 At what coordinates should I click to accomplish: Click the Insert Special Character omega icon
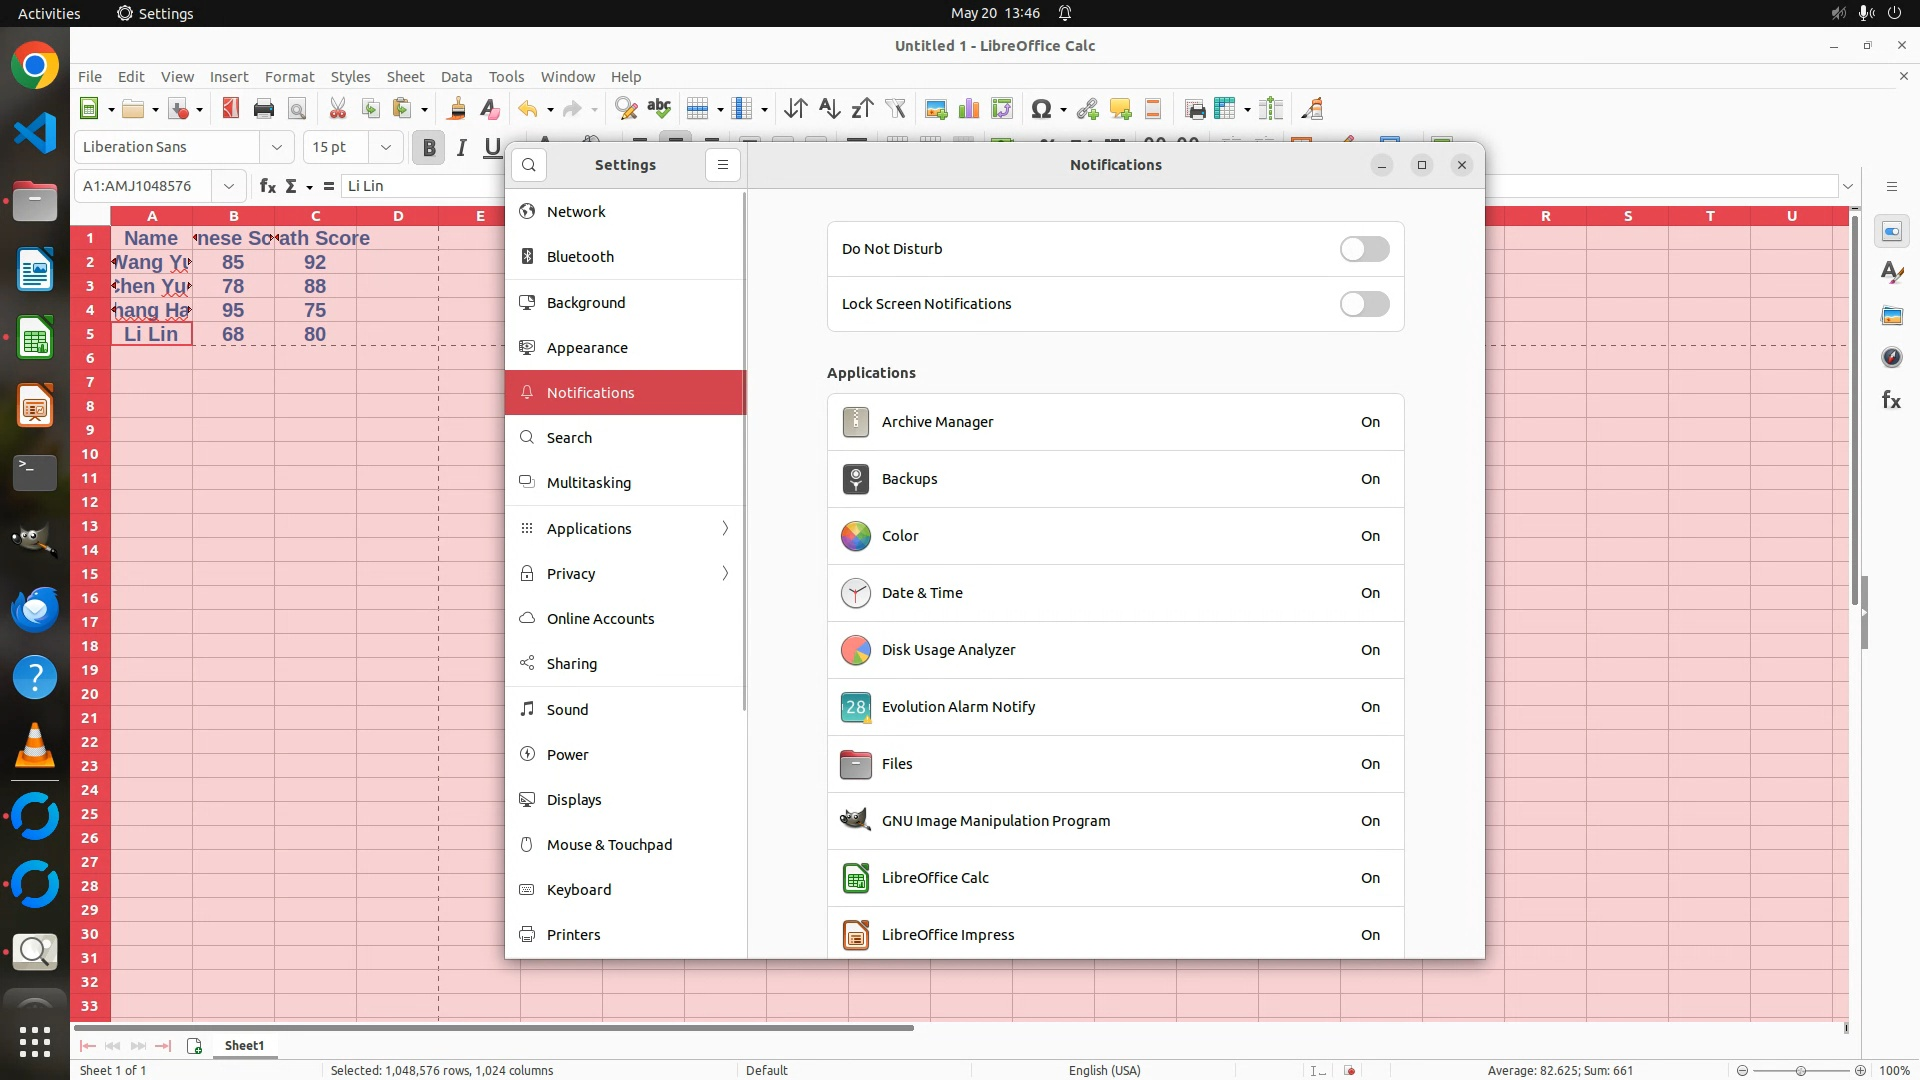tap(1040, 109)
